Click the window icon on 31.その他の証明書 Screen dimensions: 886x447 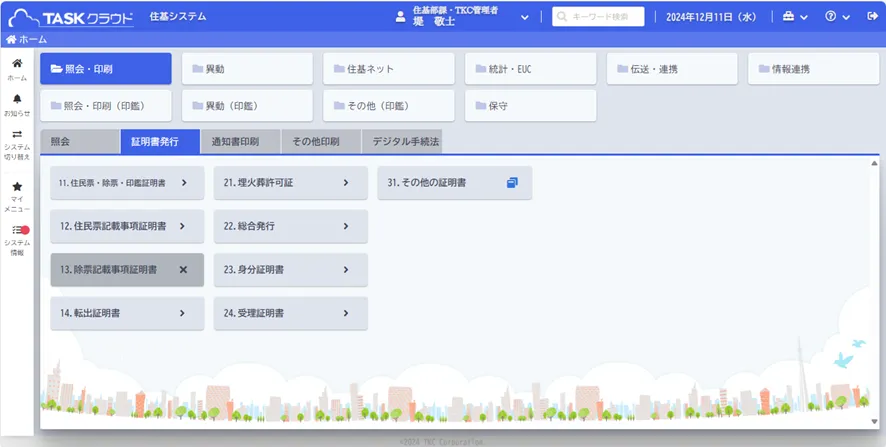[512, 183]
